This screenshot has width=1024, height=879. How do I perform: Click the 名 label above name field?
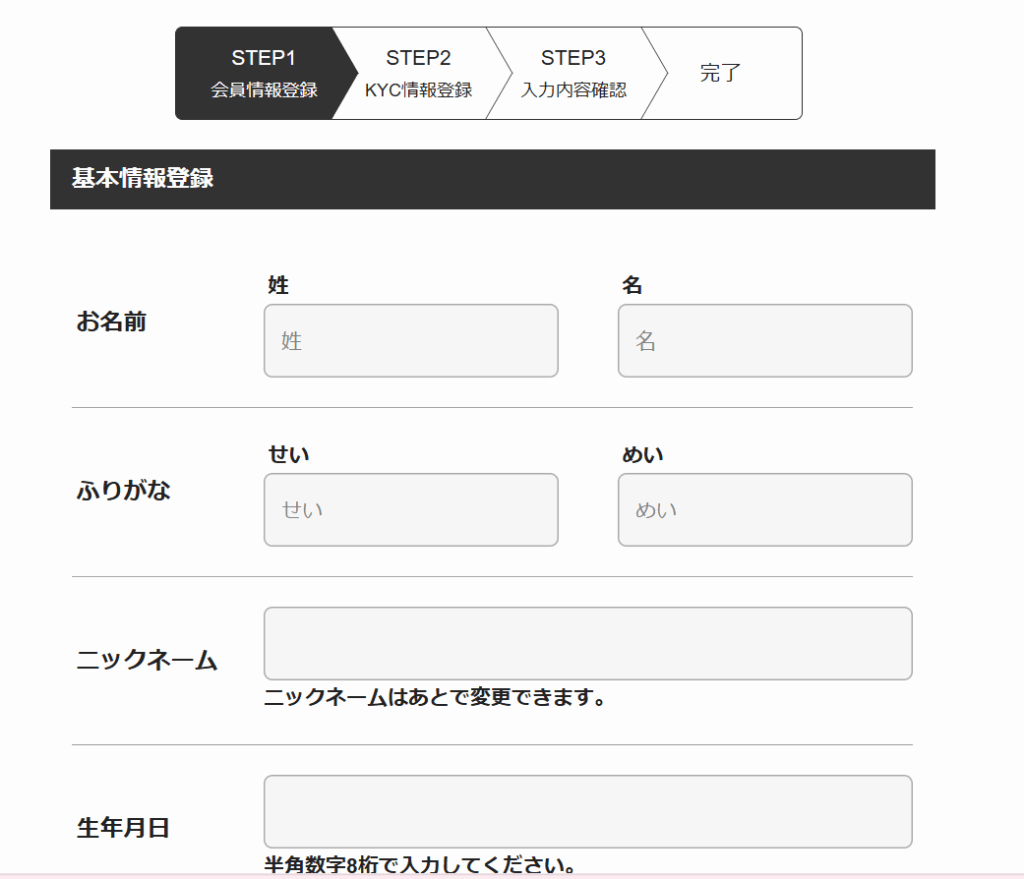click(632, 286)
